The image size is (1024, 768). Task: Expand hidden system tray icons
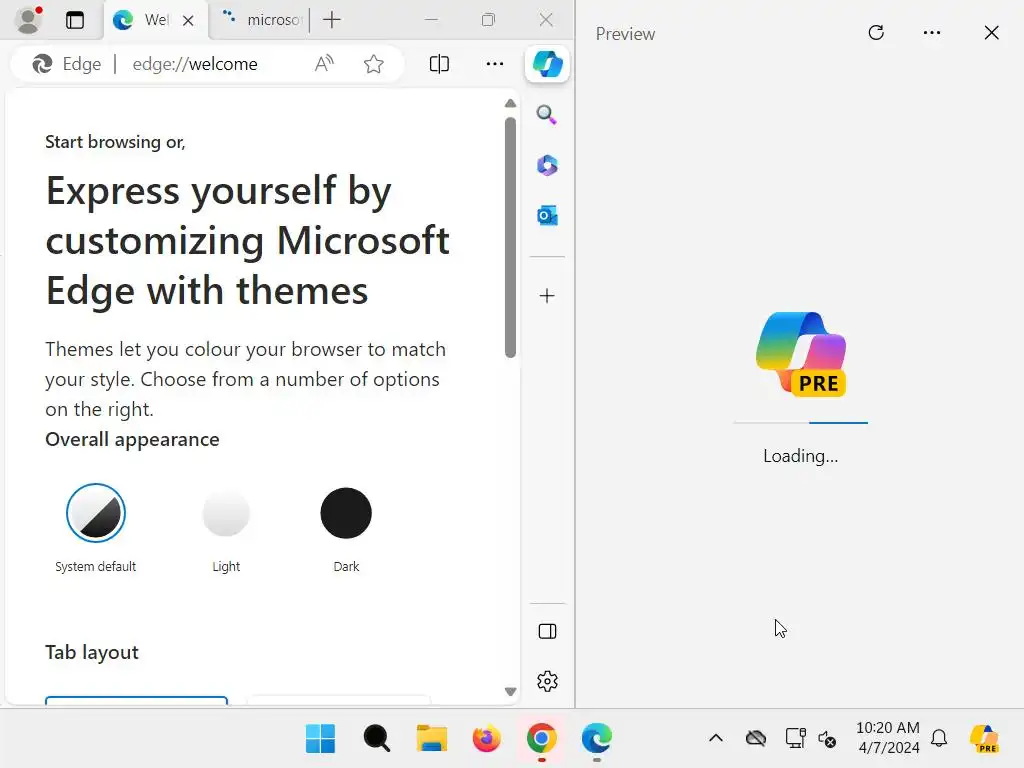(716, 739)
